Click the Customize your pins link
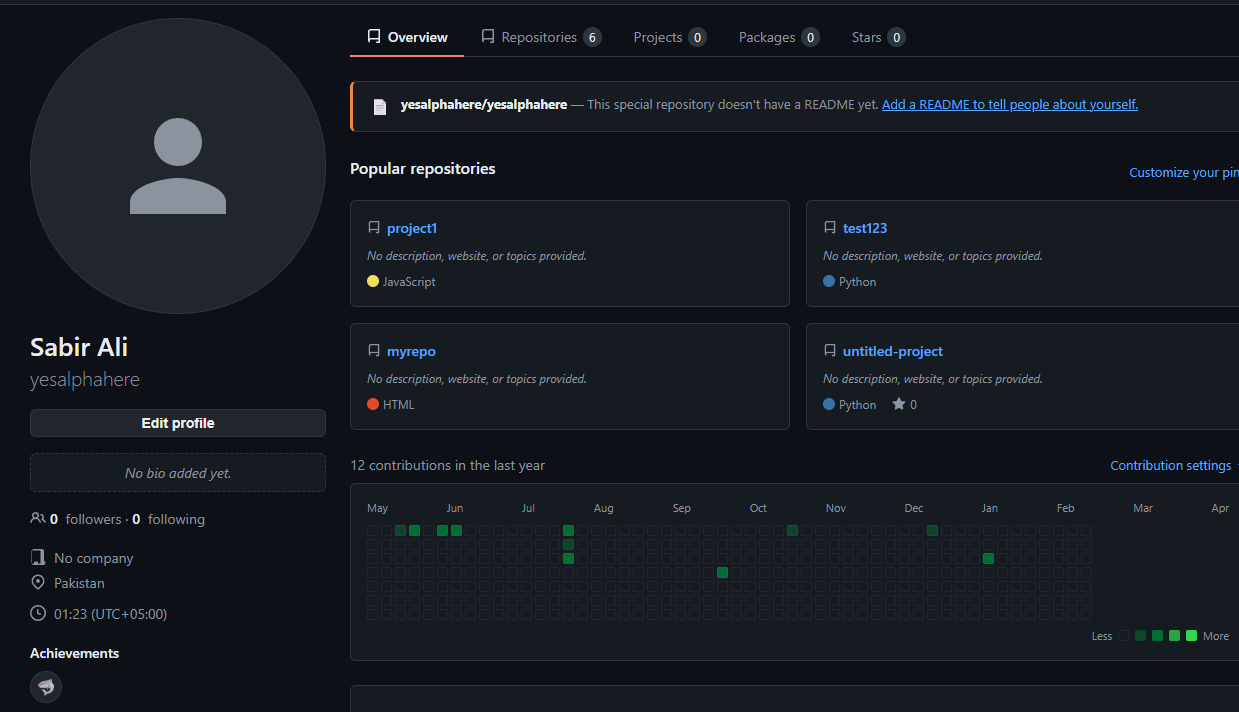This screenshot has height=712, width=1239. (x=1183, y=173)
